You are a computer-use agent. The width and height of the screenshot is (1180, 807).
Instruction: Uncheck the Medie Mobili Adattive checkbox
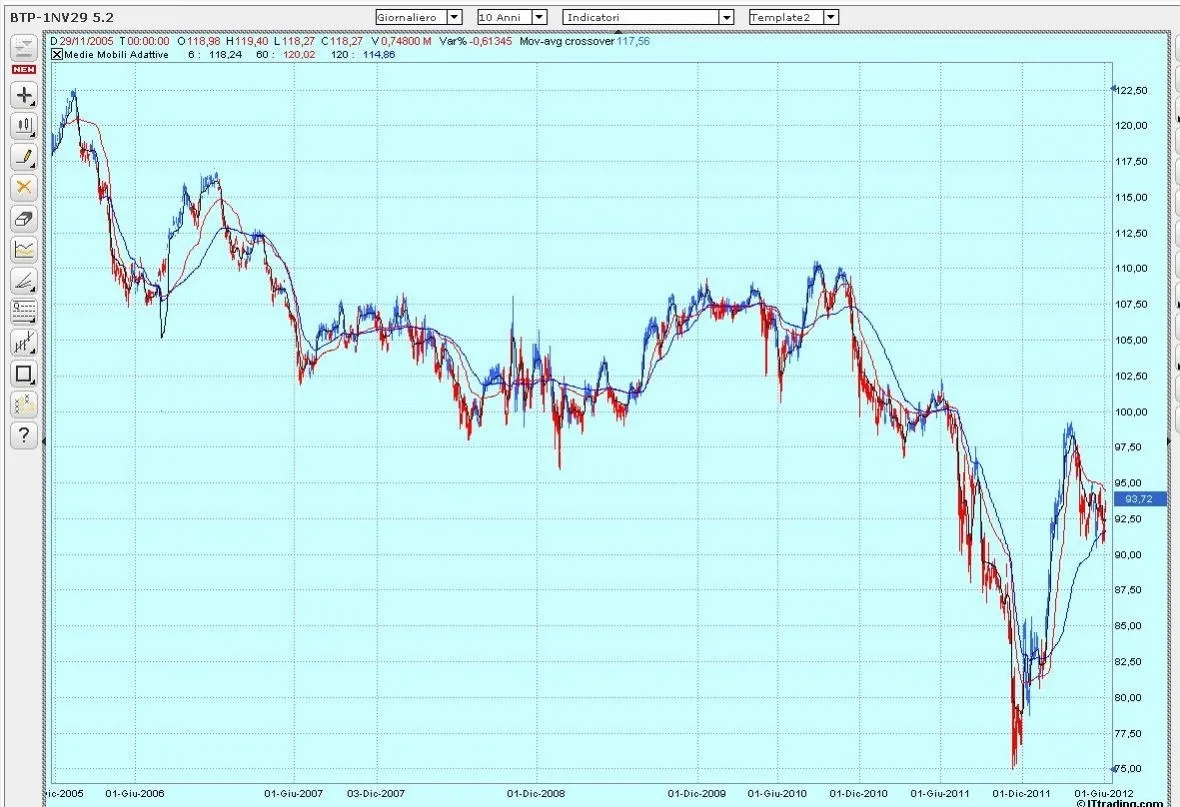click(x=57, y=54)
